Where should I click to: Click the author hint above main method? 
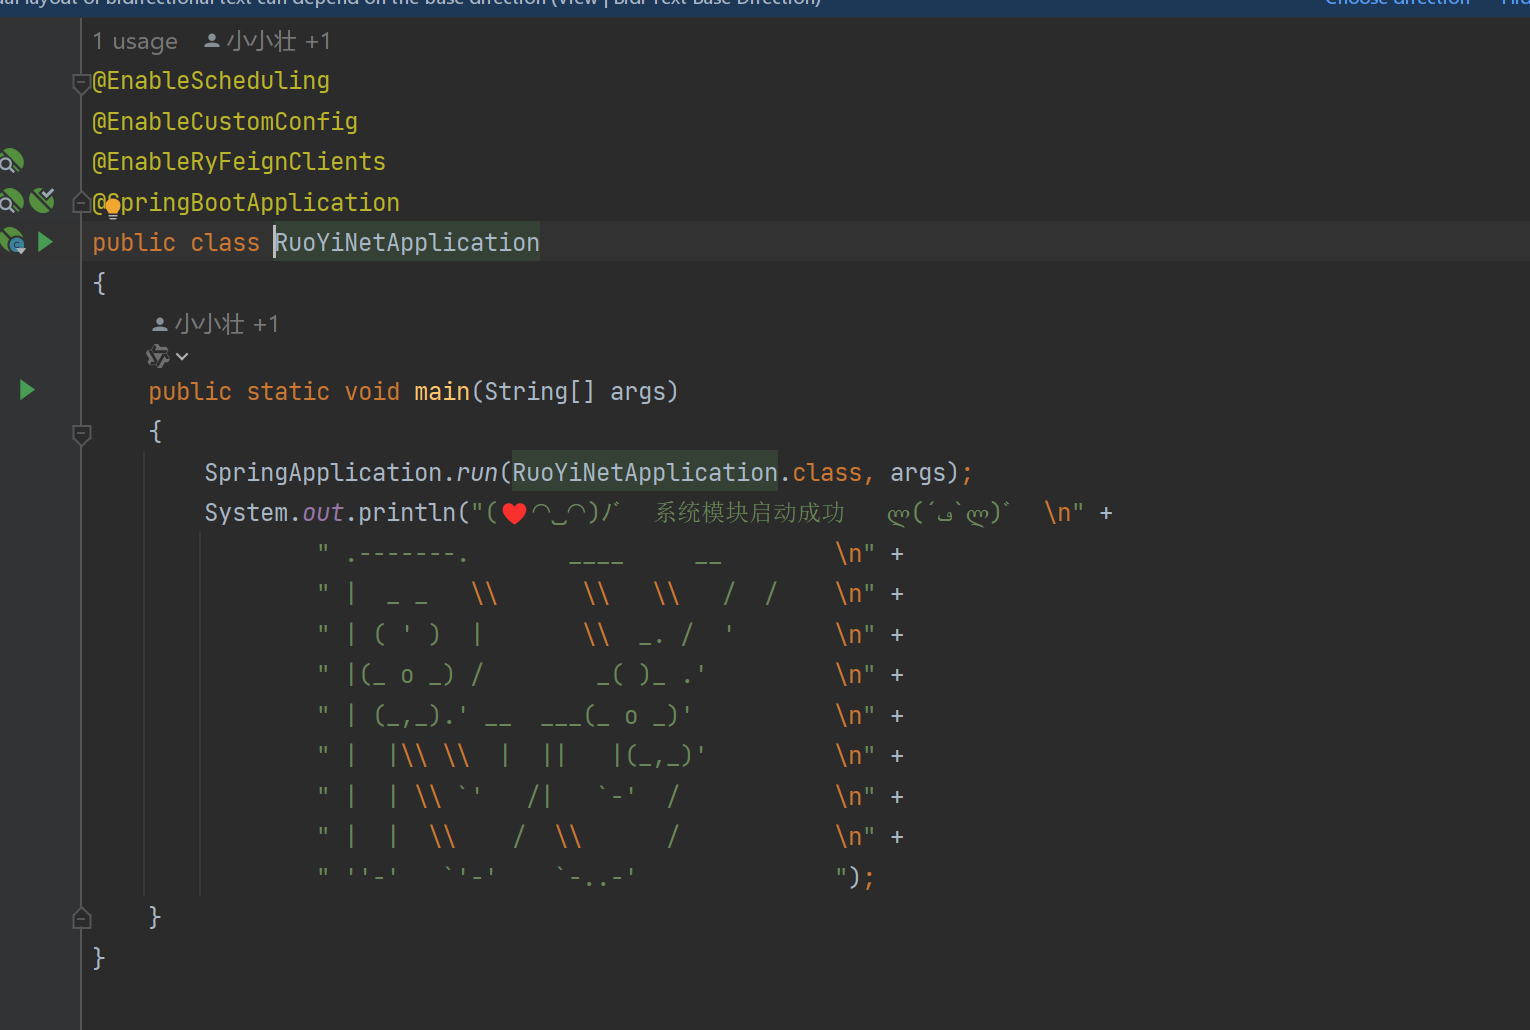215,324
